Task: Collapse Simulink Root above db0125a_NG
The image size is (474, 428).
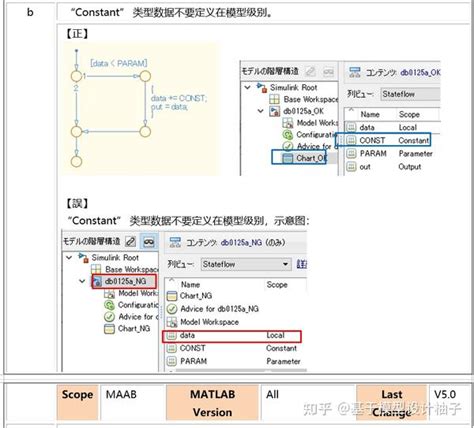Action: 69,257
